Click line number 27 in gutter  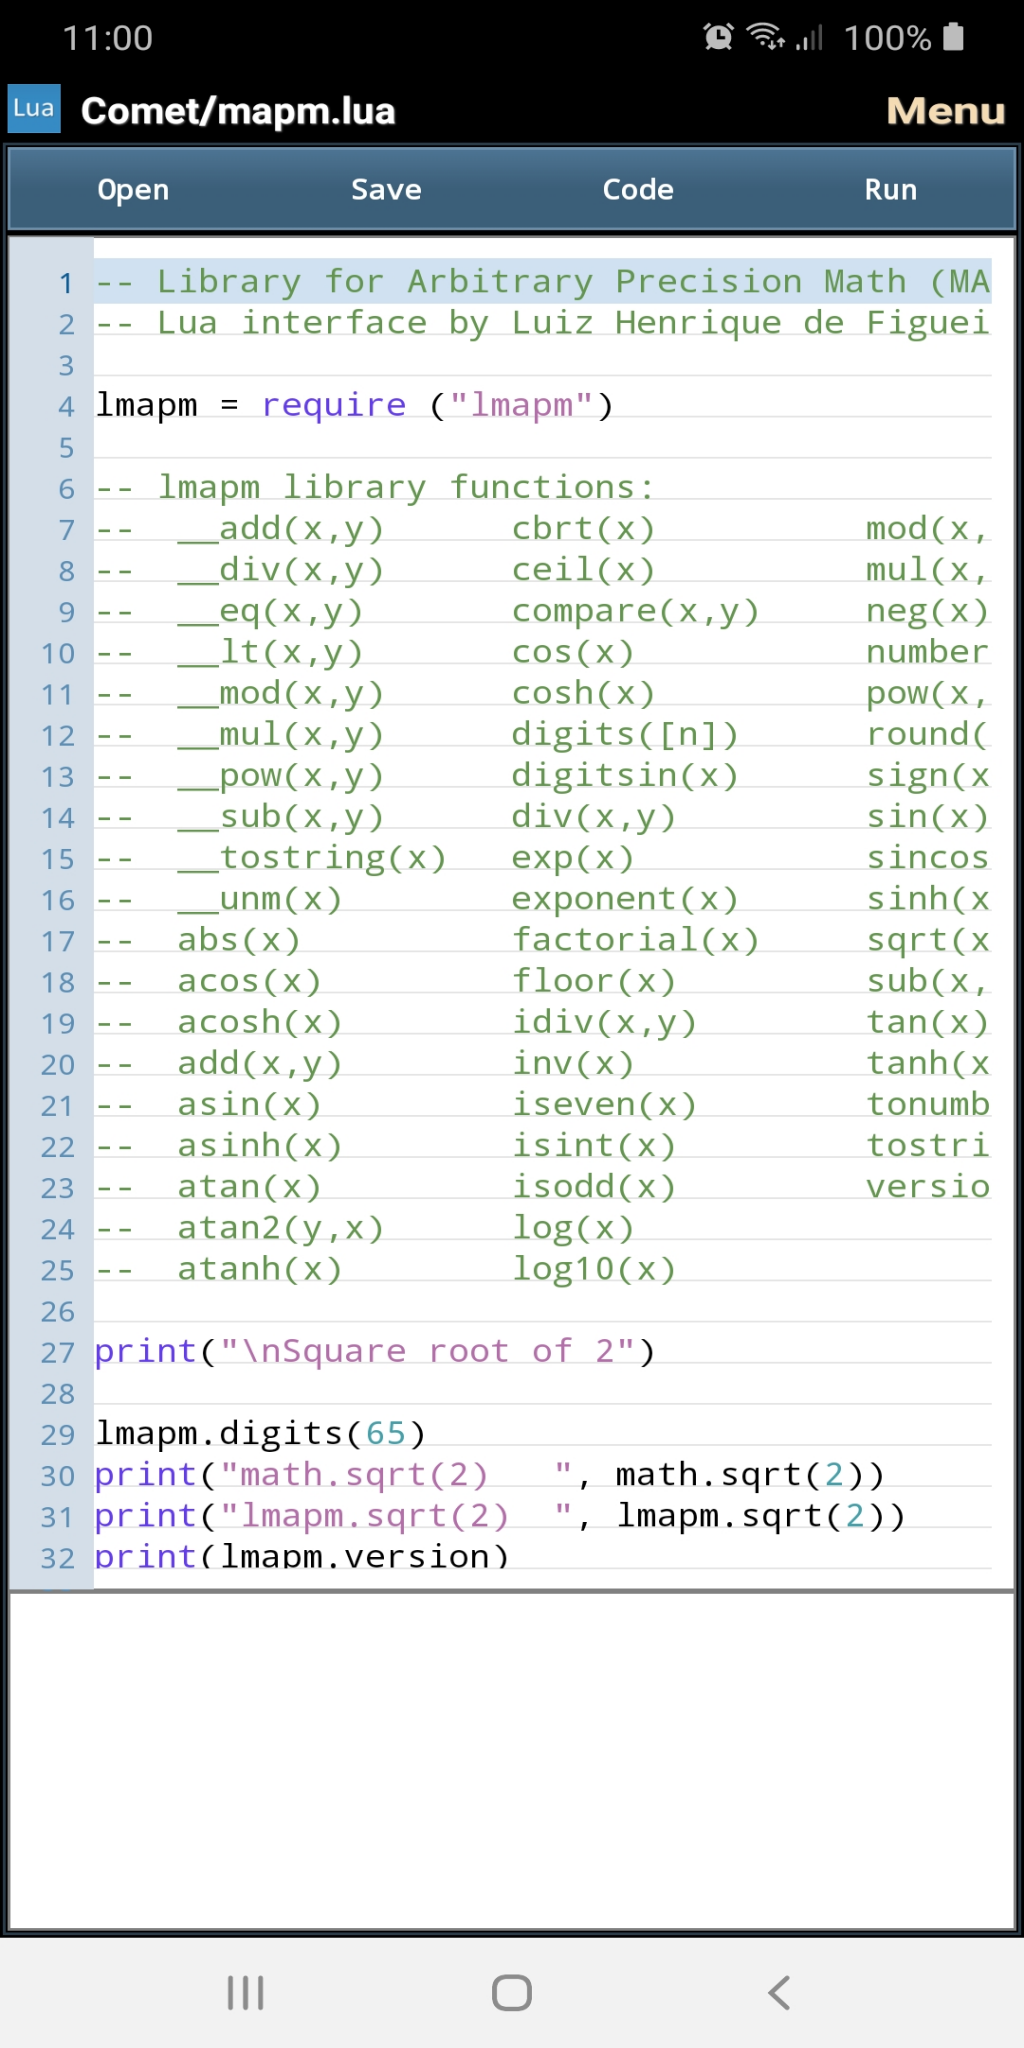click(58, 1353)
